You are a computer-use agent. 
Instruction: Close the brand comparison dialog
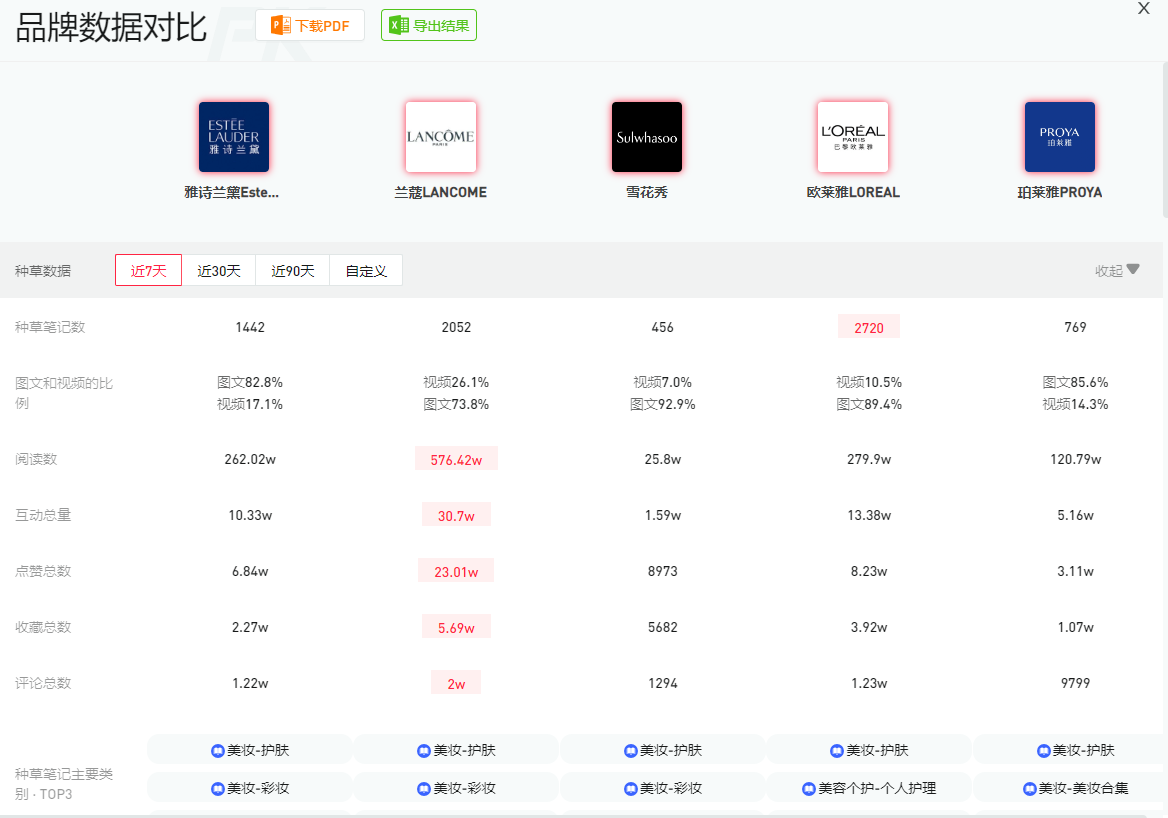[1143, 8]
